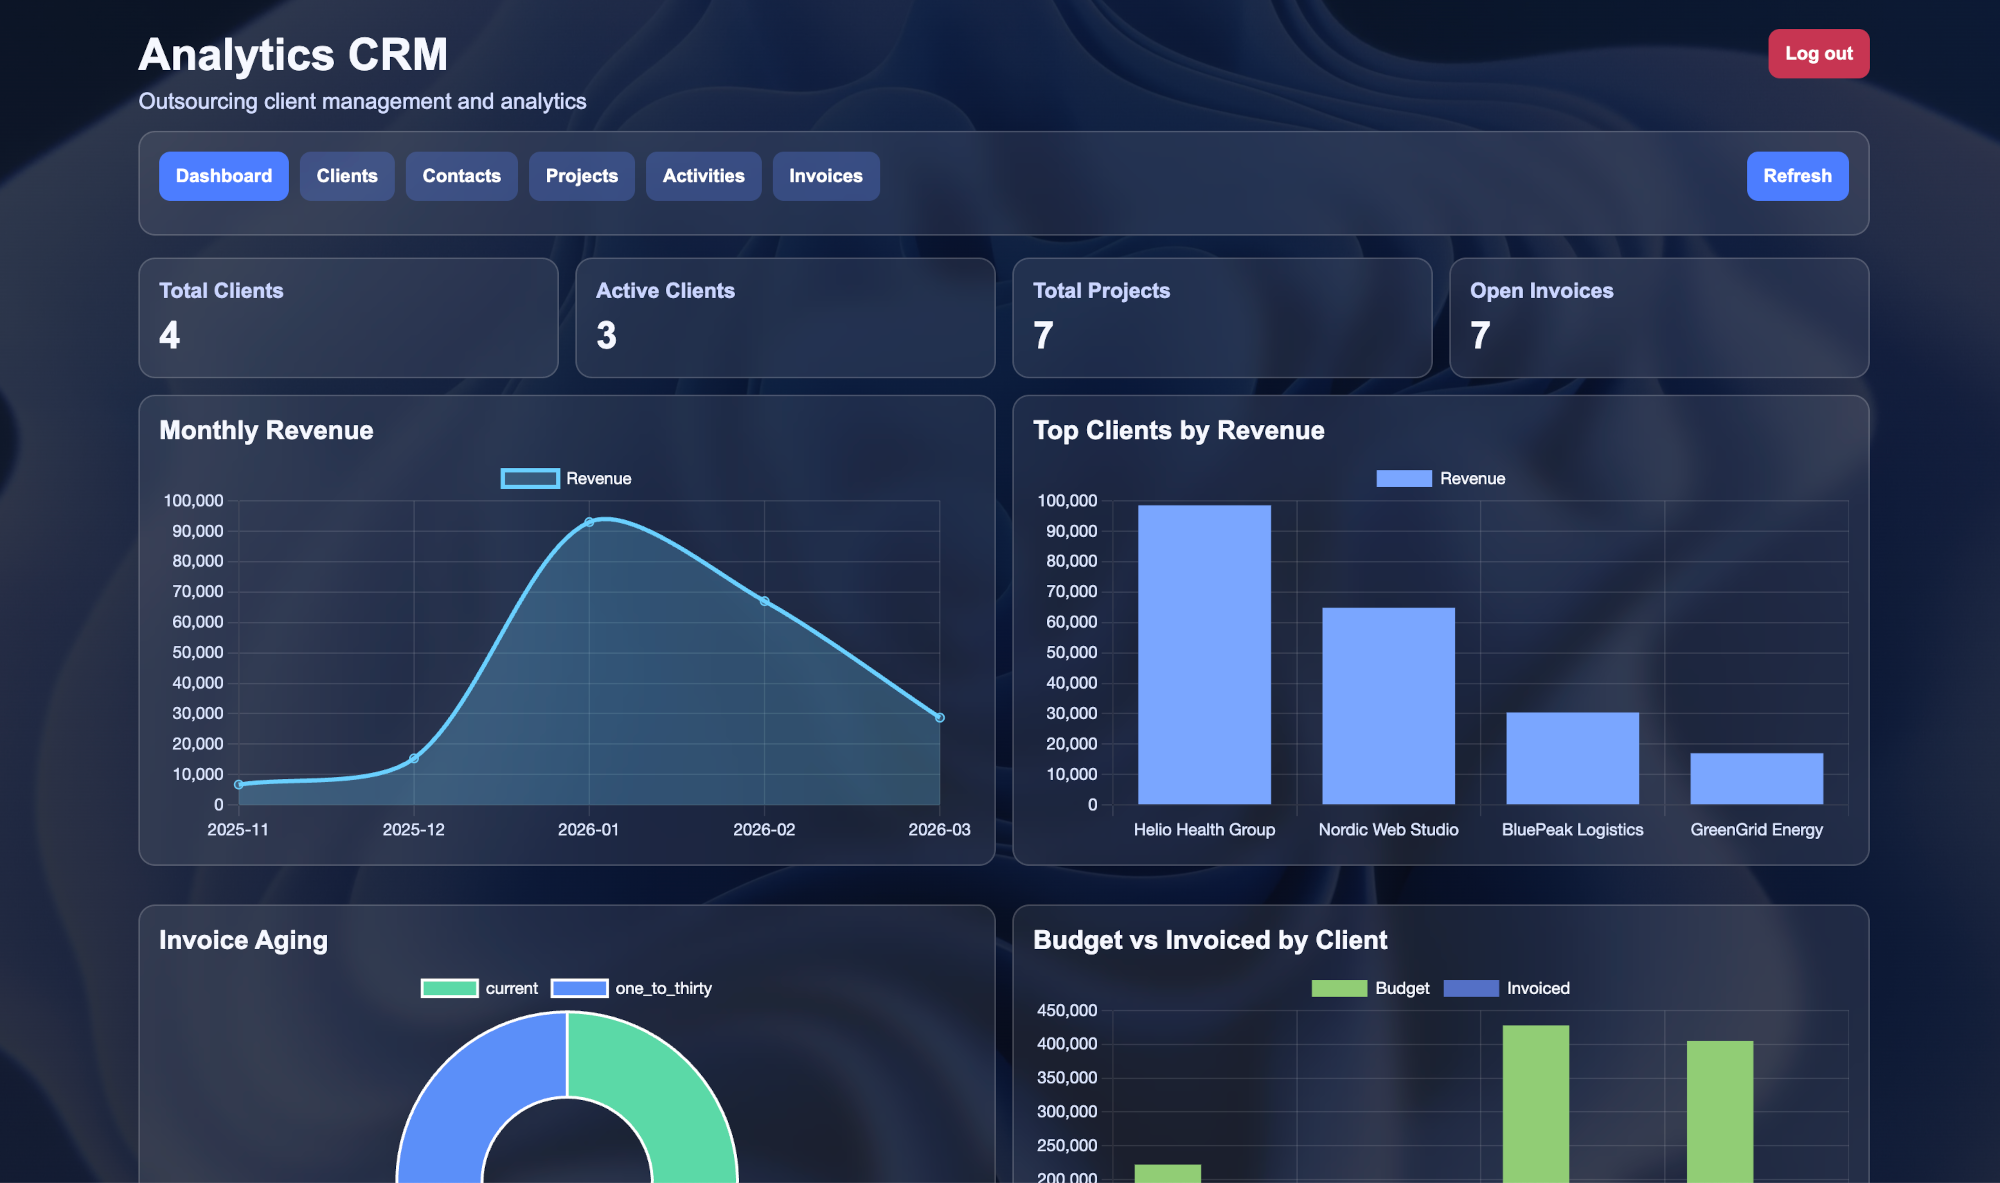This screenshot has height=1183, width=2000.
Task: Toggle the Budget legend in Budget vs Invoiced
Action: point(1371,988)
